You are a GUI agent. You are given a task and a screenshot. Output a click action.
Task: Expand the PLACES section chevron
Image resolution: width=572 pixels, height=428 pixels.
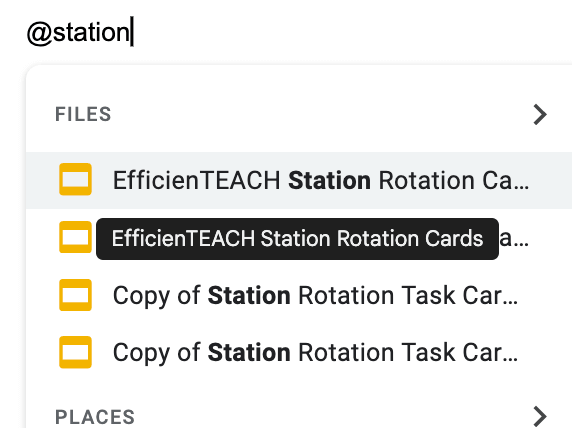[x=540, y=416]
